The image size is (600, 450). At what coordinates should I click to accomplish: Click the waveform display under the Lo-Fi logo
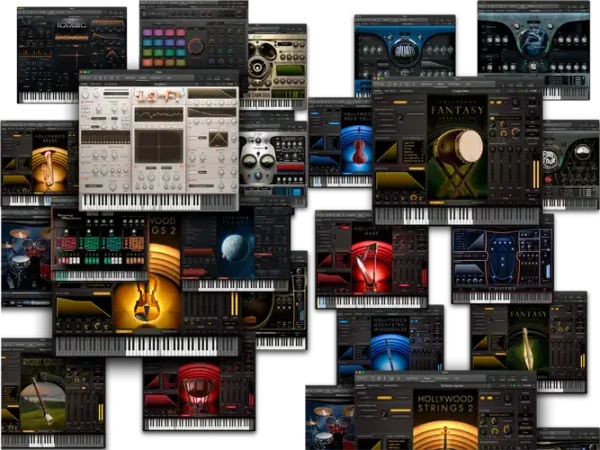[159, 114]
